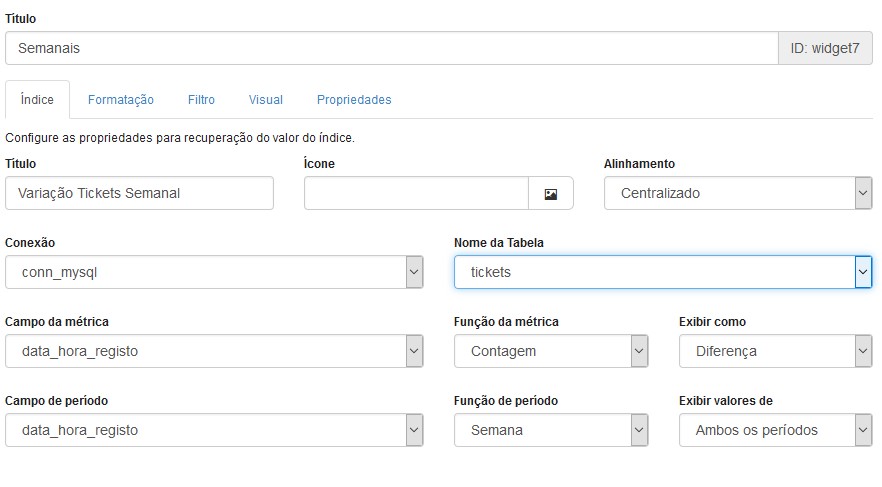
Task: Expand the Conexão dropdown arrow
Action: pyautogui.click(x=414, y=272)
